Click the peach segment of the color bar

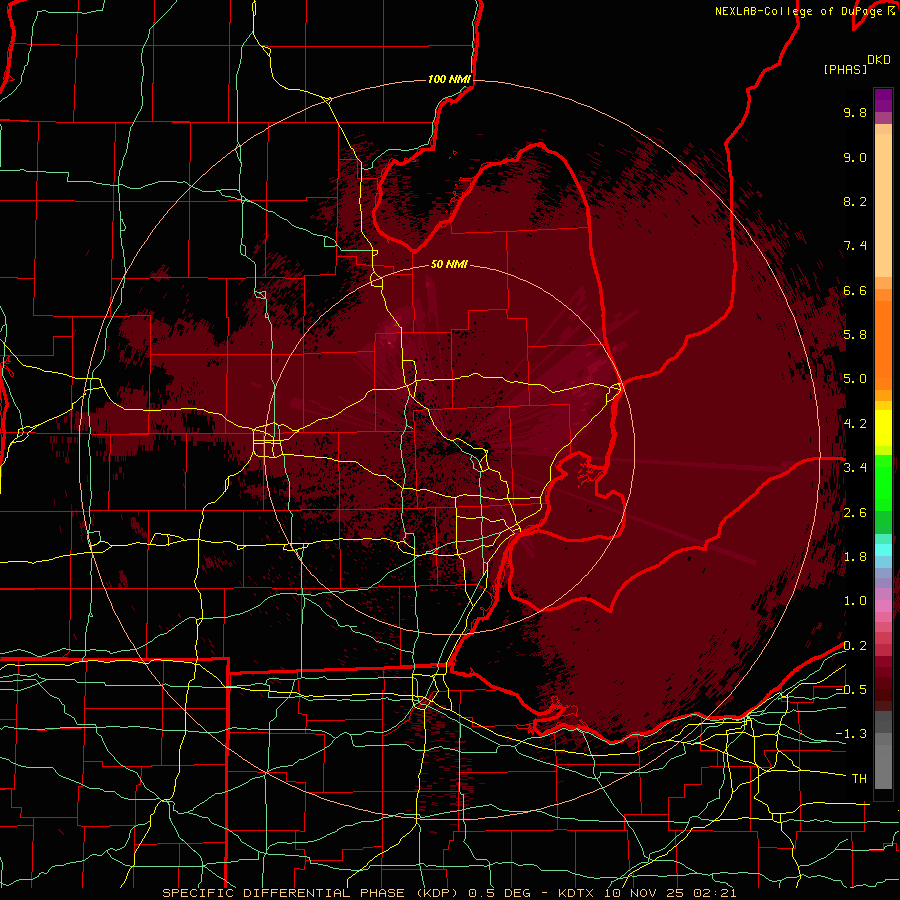point(883,205)
